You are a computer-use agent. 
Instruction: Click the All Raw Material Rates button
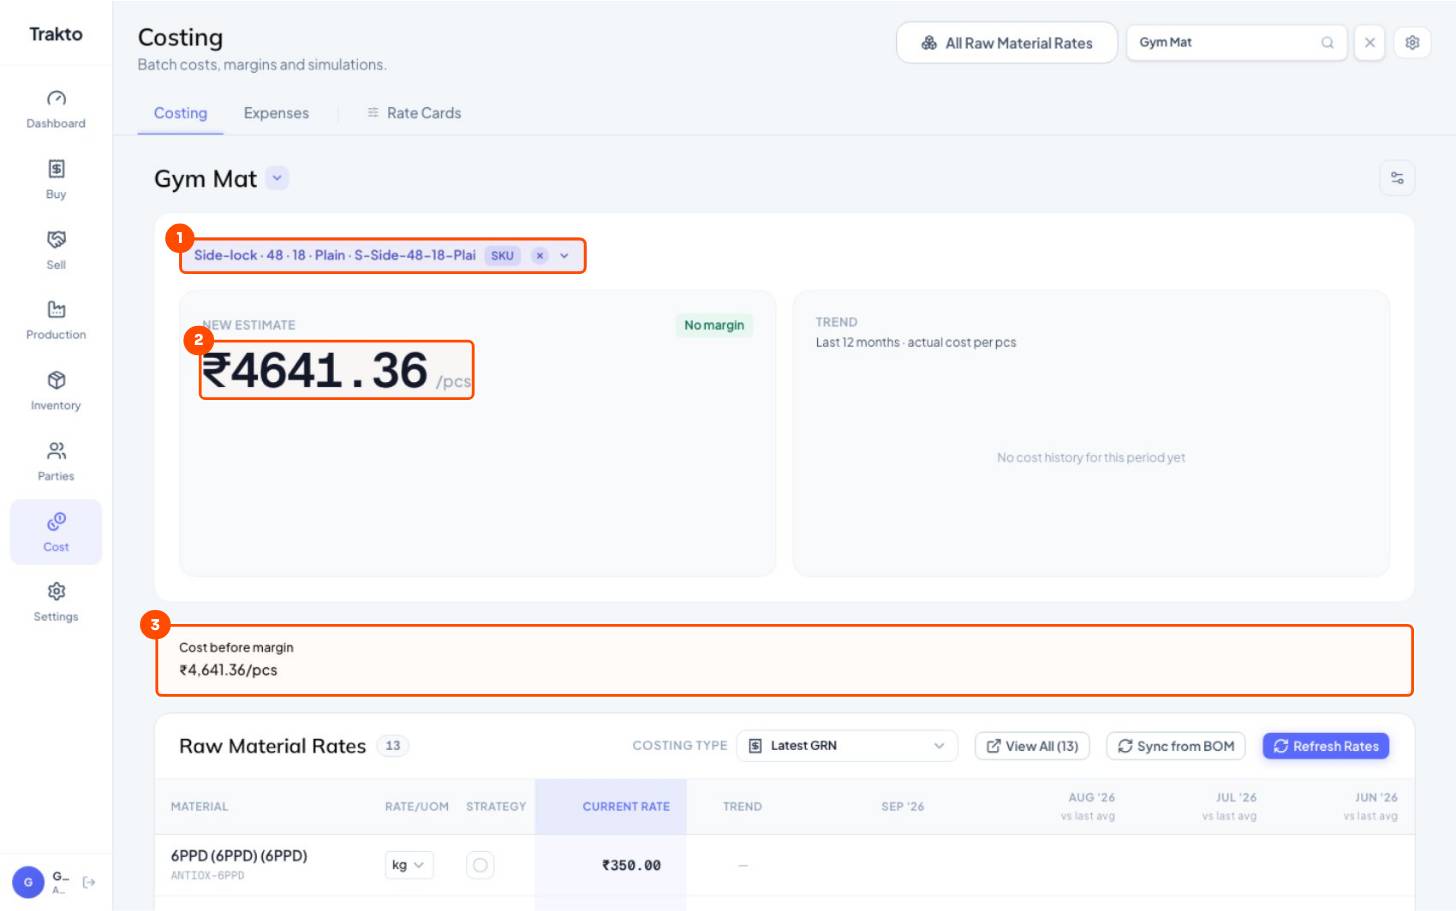point(1006,43)
